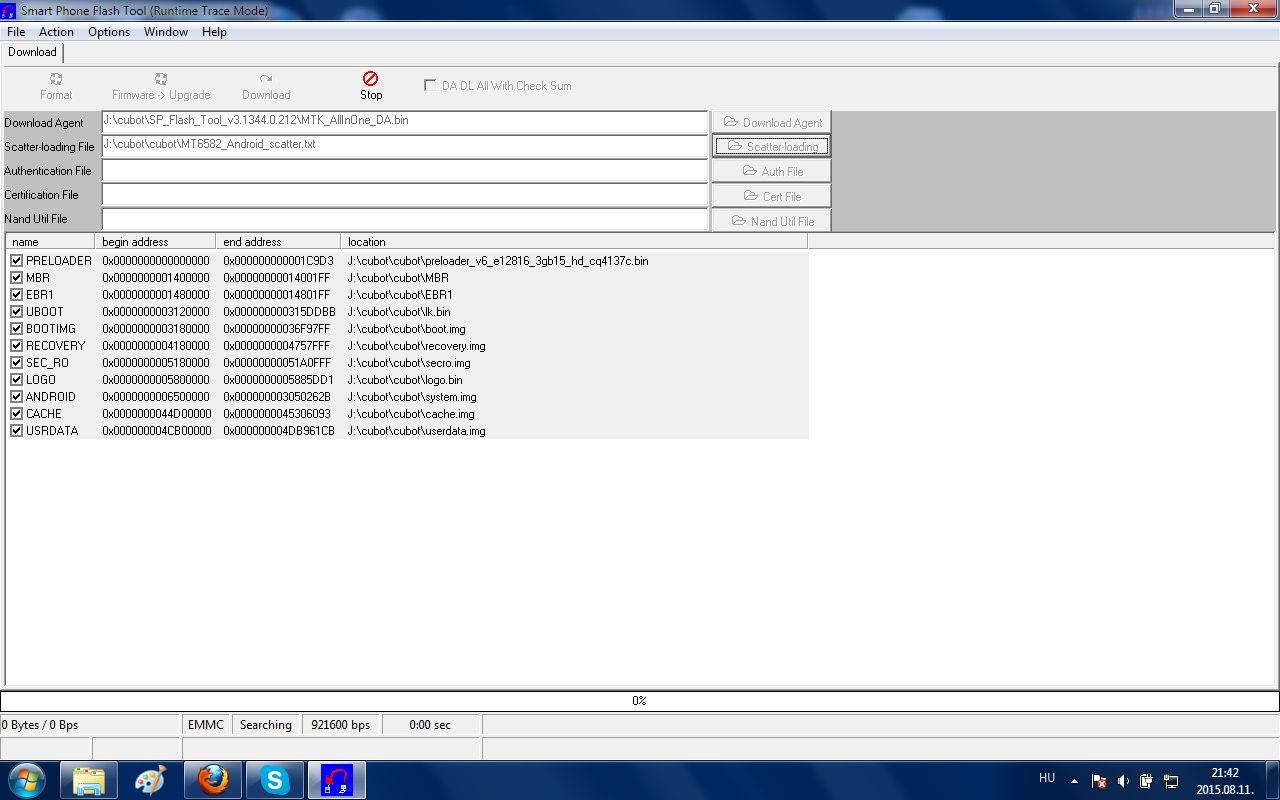Uncheck the RECOVERY partition checkbox
The height and width of the screenshot is (800, 1280).
16,346
